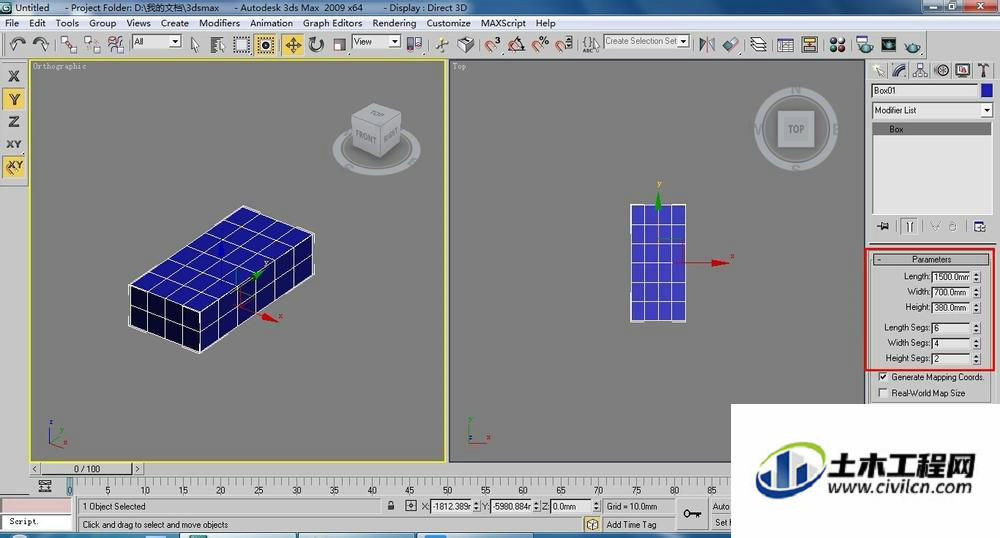Switch to the Utilities hammer tab
Screen dimensions: 1000x538
tap(983, 70)
